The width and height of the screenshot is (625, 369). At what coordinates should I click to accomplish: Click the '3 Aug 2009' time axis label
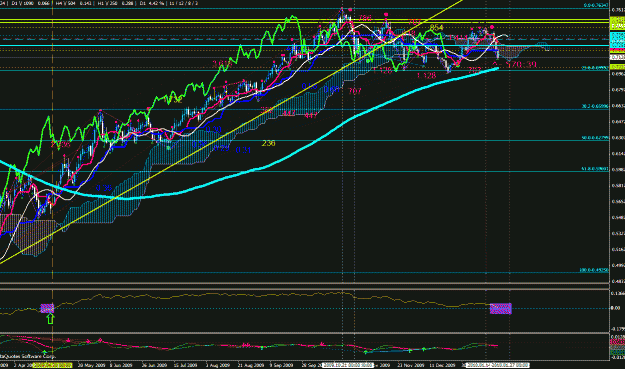pos(218,365)
